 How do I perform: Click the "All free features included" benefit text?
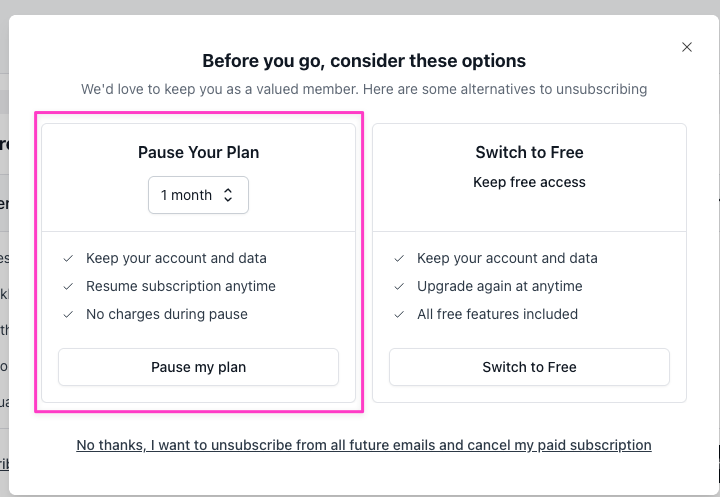(x=498, y=314)
